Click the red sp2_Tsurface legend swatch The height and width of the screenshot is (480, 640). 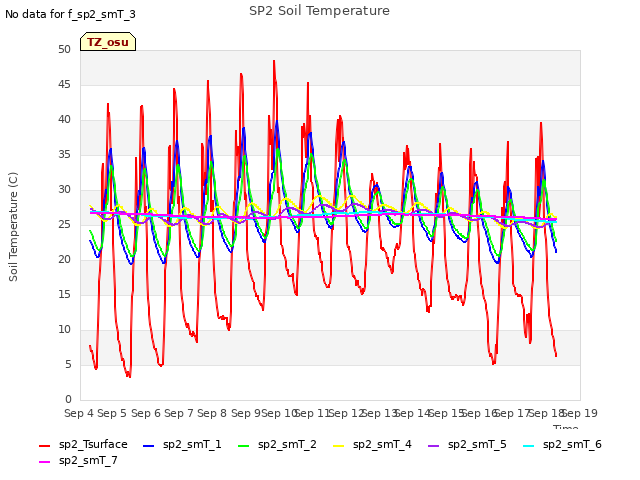[44, 446]
